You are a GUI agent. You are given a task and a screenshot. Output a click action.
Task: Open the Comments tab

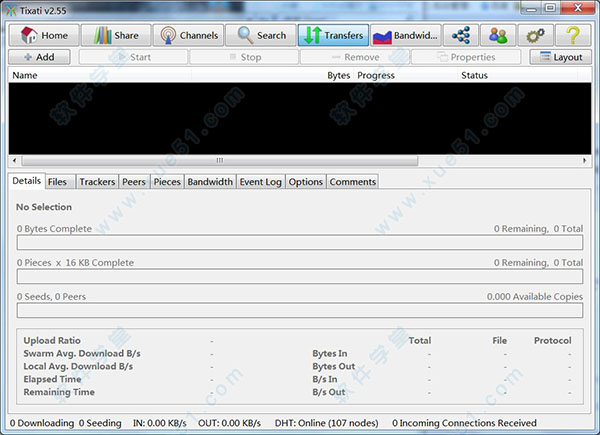point(352,182)
